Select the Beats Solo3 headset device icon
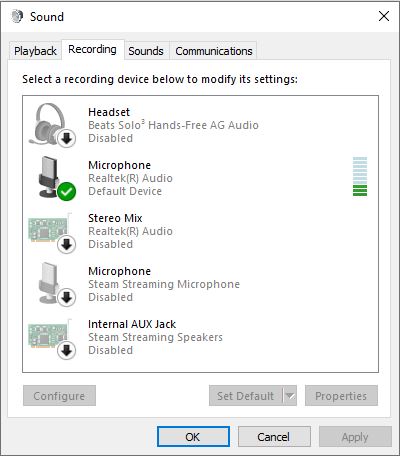This screenshot has width=400, height=456. [x=52, y=125]
